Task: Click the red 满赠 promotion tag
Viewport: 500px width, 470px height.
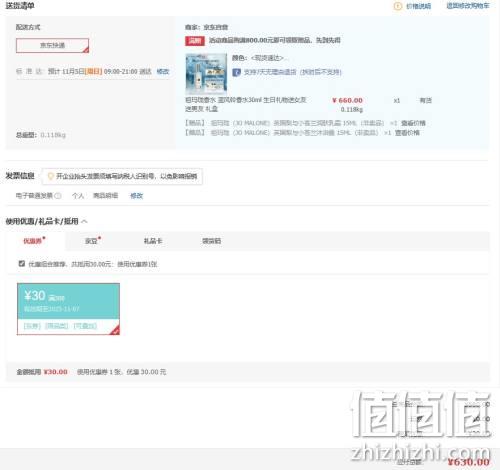Action: [x=195, y=41]
